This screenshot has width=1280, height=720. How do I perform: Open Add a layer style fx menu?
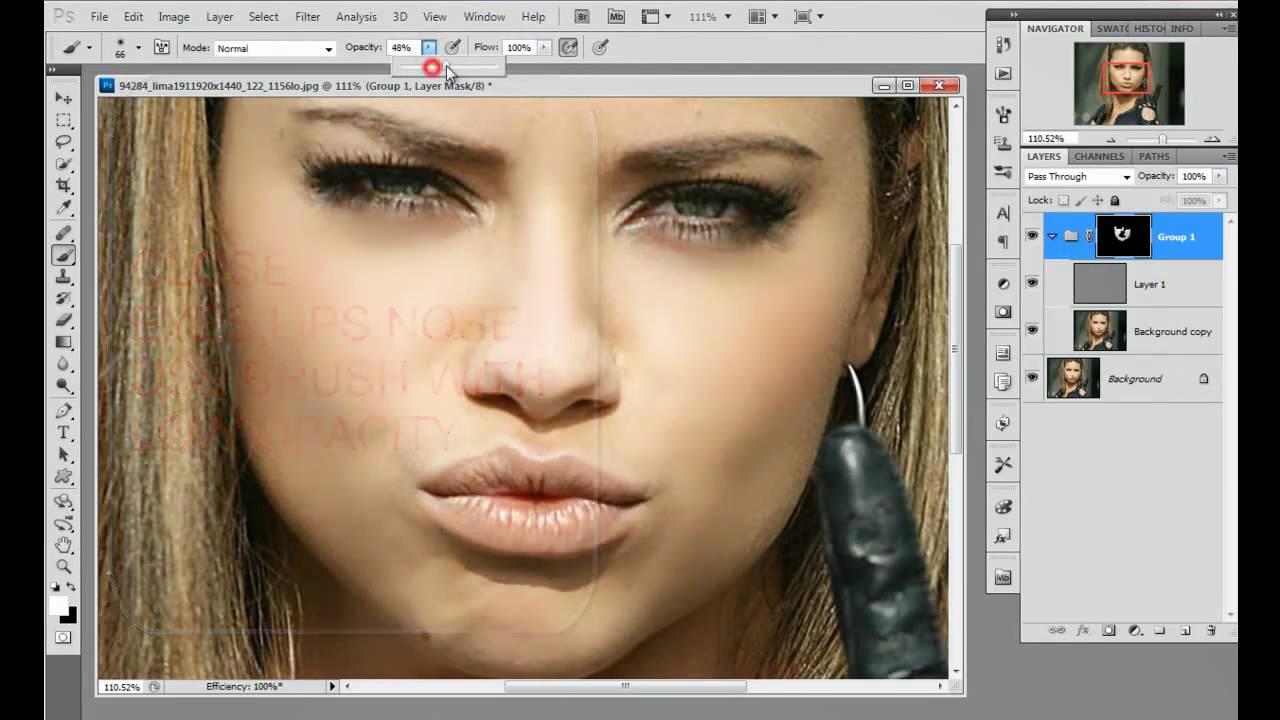coord(1083,631)
